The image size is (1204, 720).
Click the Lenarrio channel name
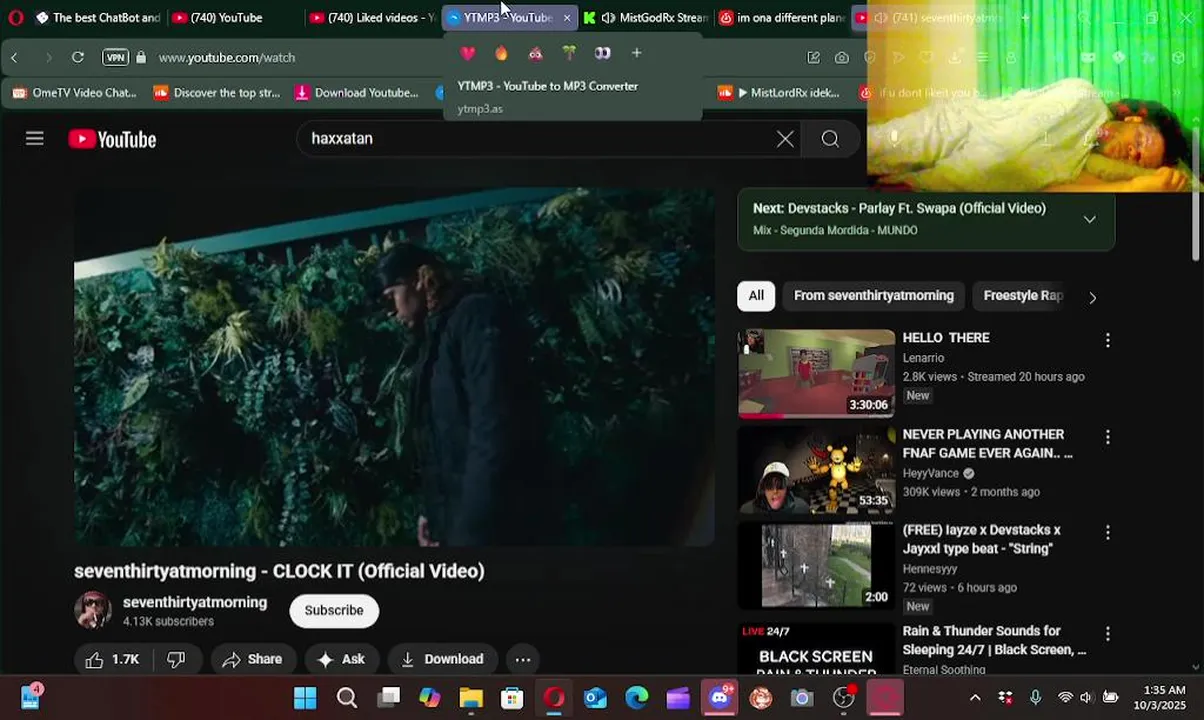coord(923,358)
